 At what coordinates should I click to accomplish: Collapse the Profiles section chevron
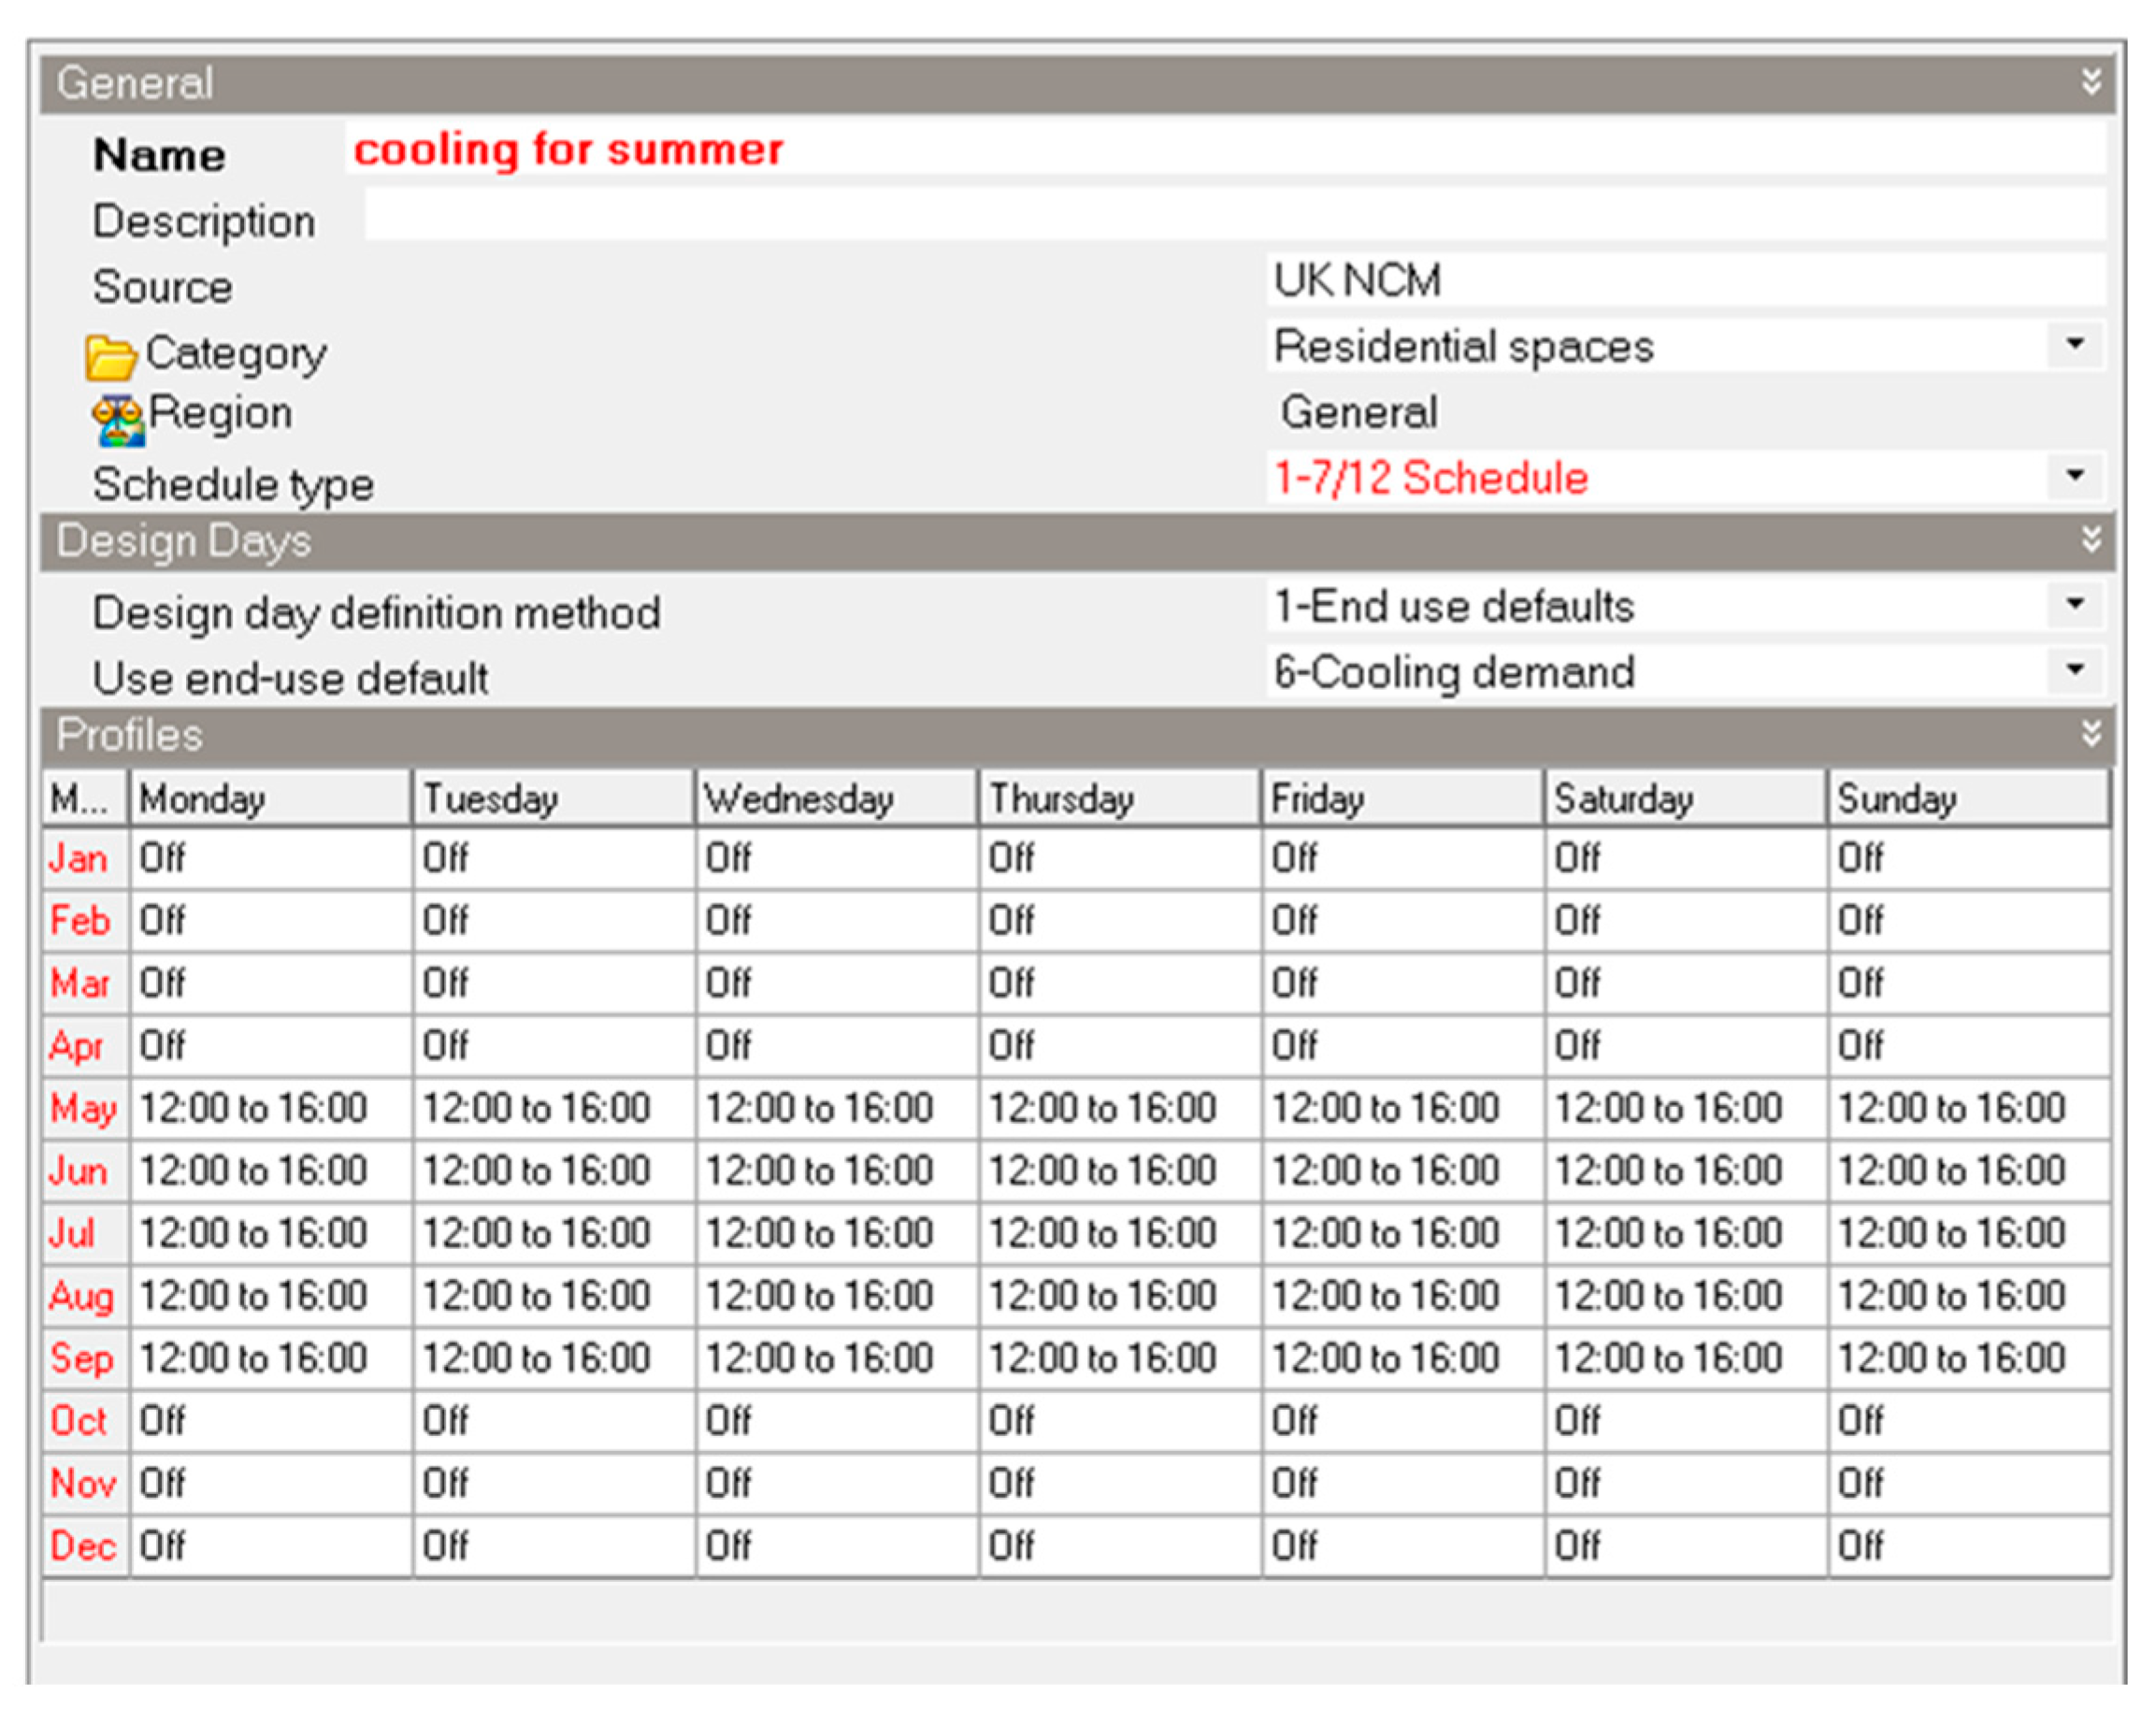pos(2091,734)
